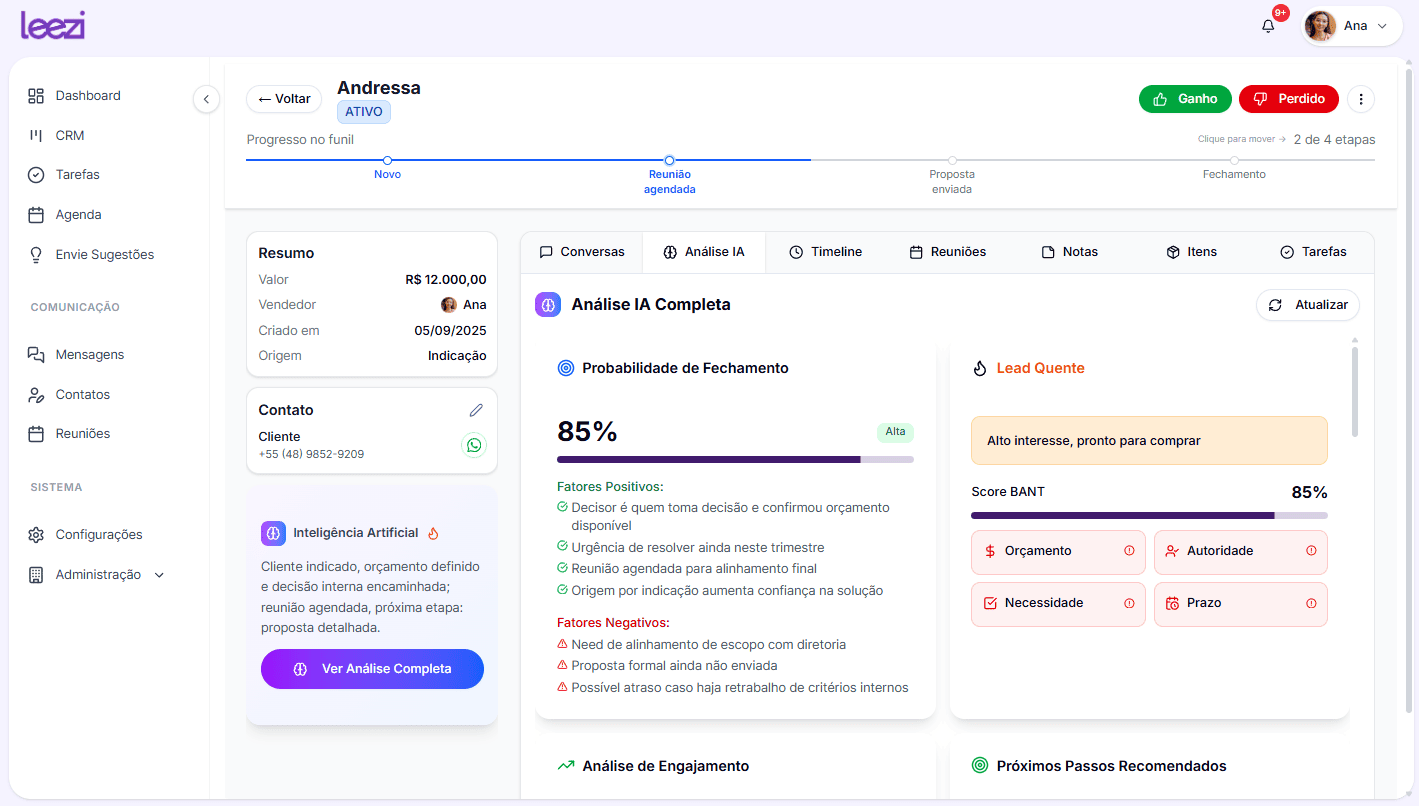Viewport: 1419px width, 806px height.
Task: Click the Autoridade info icon
Action: 1311,551
